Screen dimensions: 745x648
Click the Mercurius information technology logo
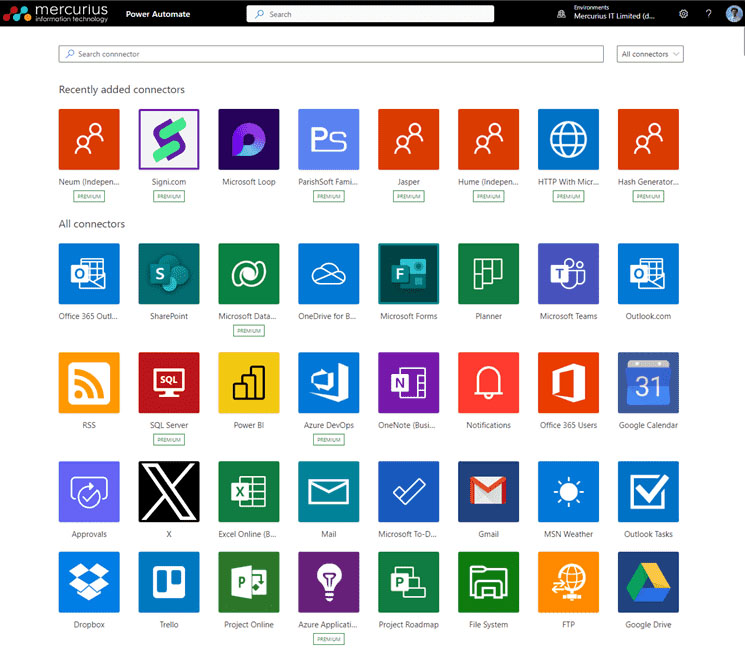tap(56, 13)
